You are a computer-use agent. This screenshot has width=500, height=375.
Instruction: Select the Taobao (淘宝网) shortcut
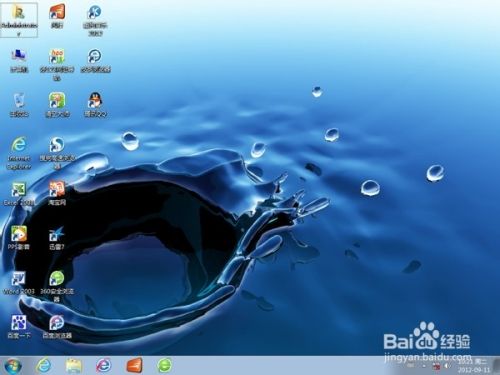coord(57,193)
